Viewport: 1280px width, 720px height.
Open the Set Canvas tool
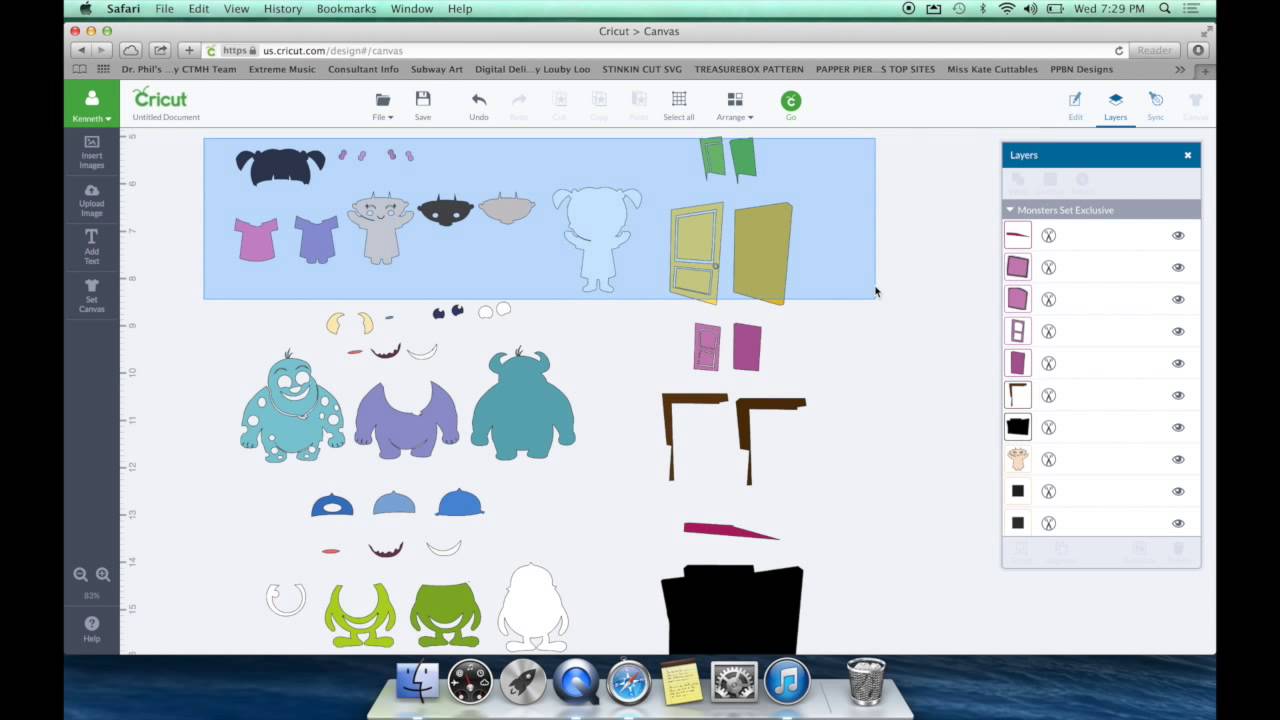pyautogui.click(x=91, y=296)
